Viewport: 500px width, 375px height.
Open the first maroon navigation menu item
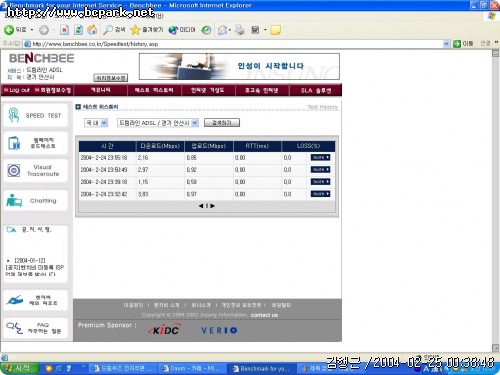pyautogui.click(x=100, y=90)
